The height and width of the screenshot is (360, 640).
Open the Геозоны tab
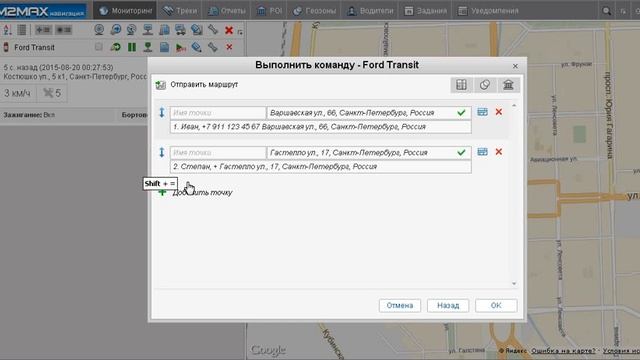(x=315, y=11)
